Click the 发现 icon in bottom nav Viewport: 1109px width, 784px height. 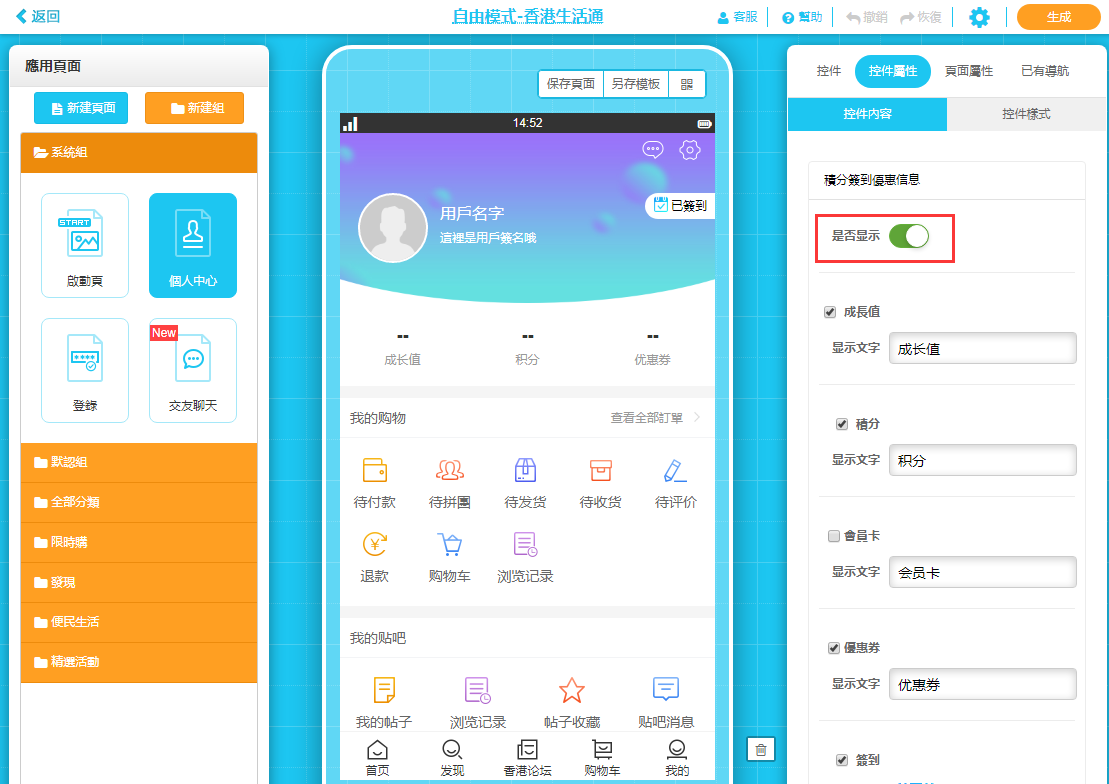pos(452,749)
